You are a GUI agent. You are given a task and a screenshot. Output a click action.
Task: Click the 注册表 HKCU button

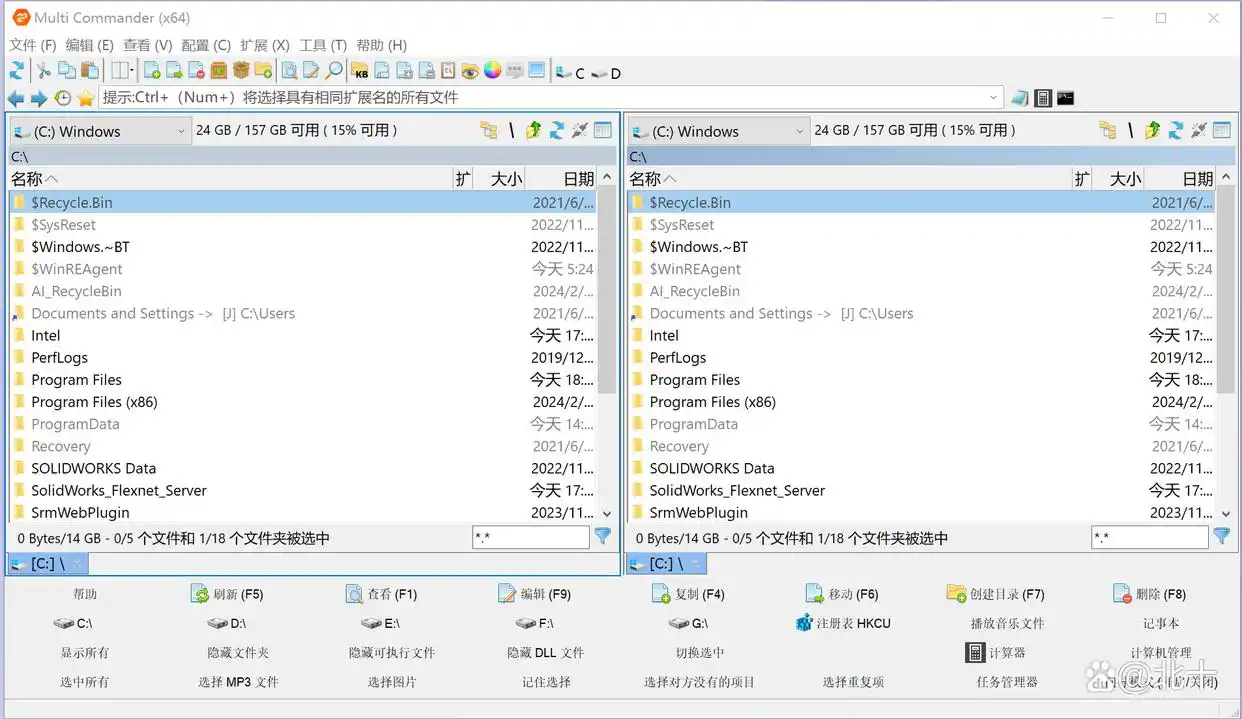(x=842, y=623)
